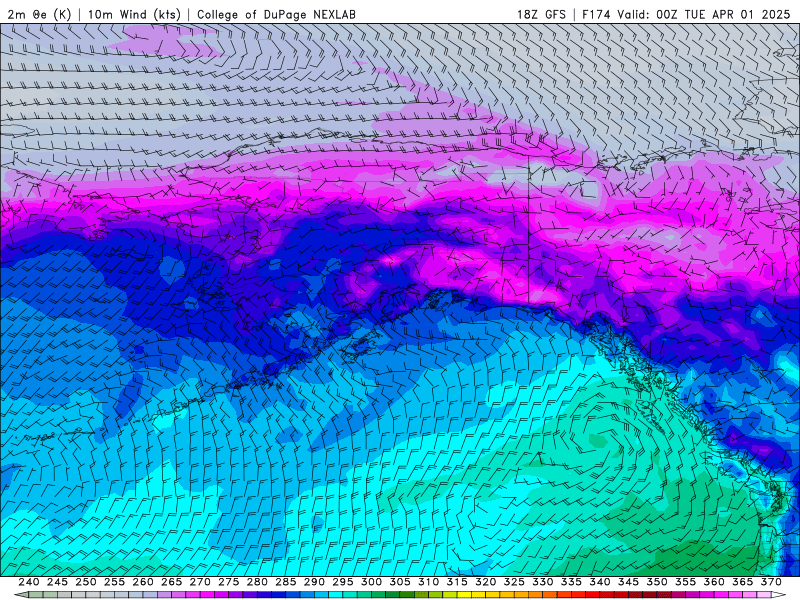Select the 260 scale label

143,582
